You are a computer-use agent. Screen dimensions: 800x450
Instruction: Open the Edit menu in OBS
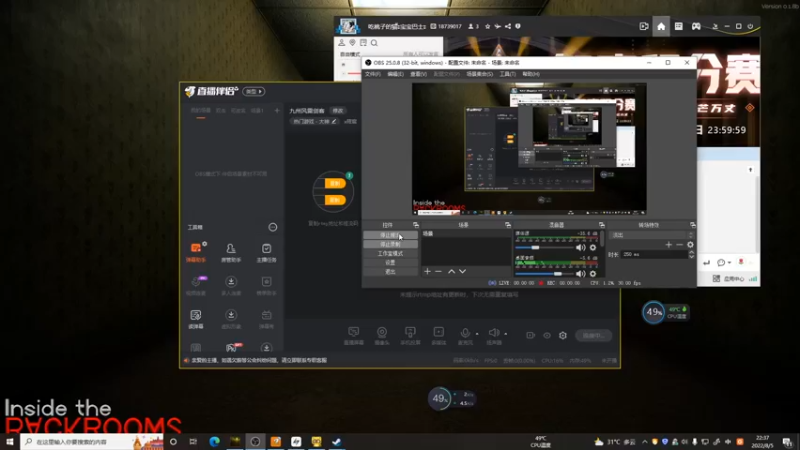click(x=395, y=74)
